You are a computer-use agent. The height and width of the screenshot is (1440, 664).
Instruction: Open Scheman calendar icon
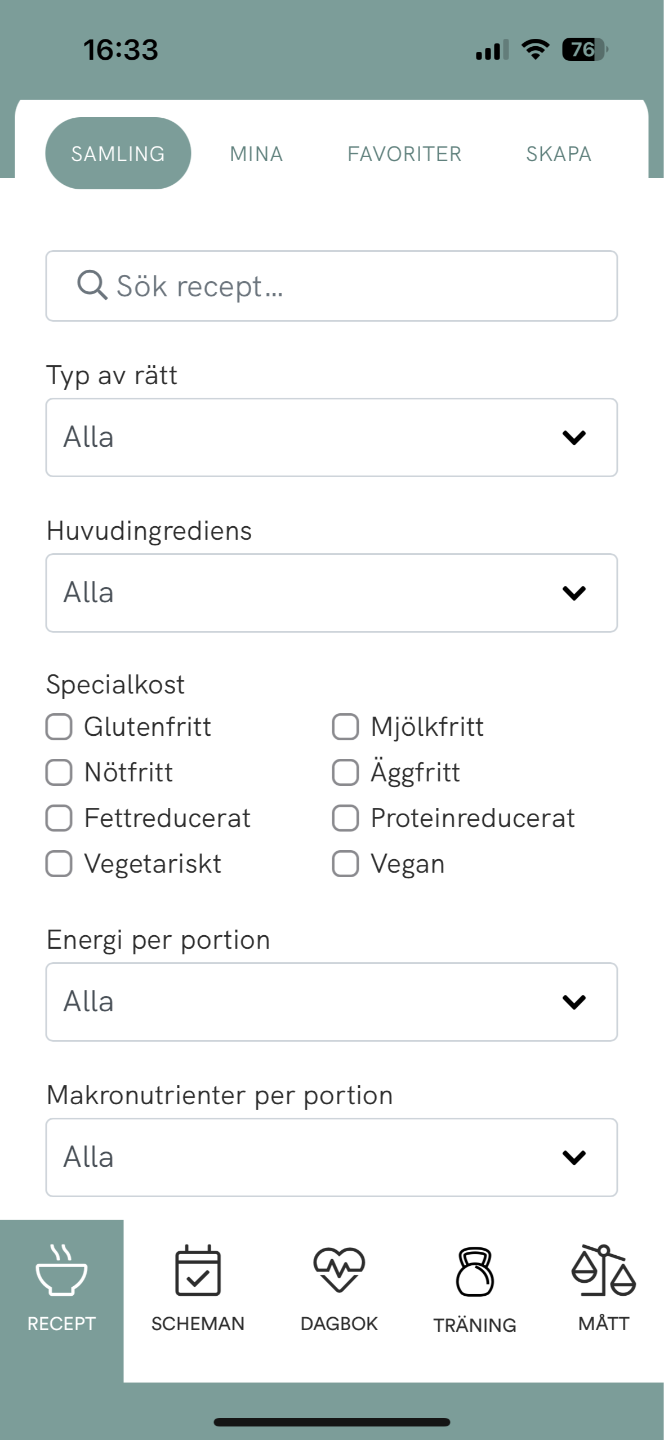point(197,1272)
